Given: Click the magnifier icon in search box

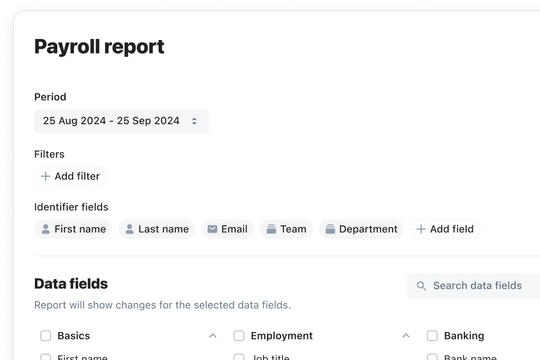Looking at the screenshot, I should click(x=421, y=286).
